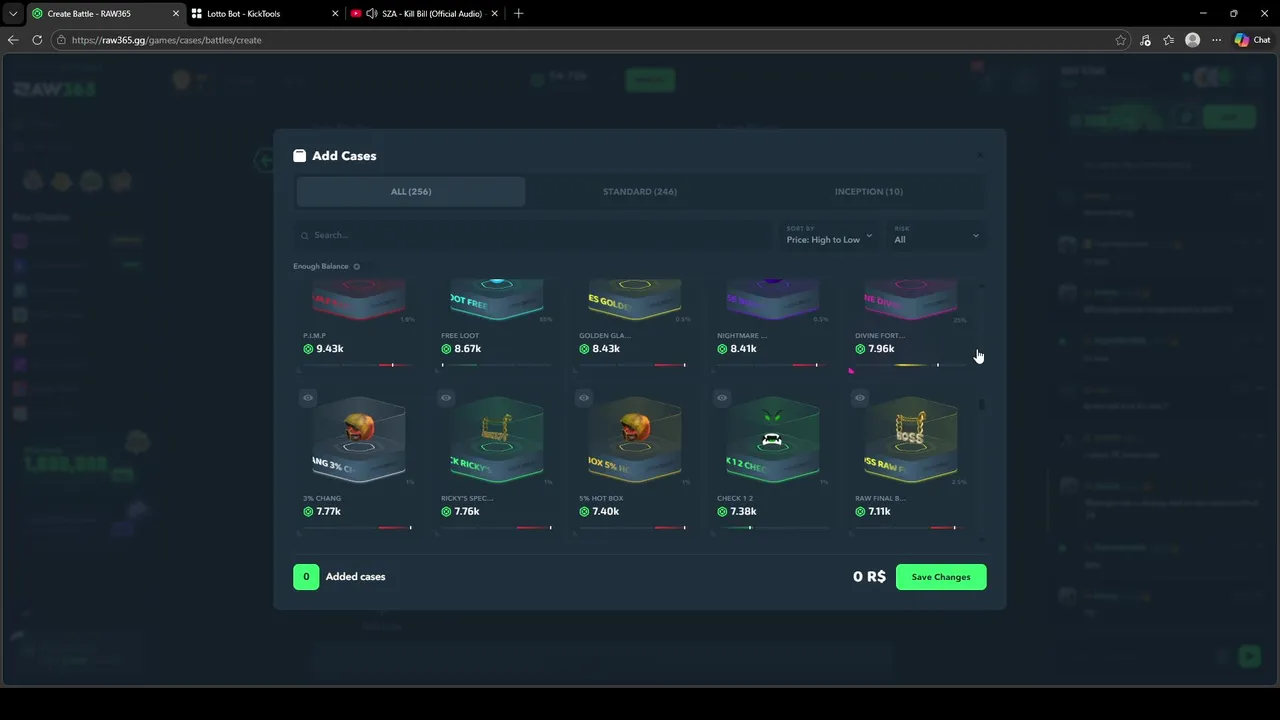Open the Risk filter dropdown
Viewport: 1280px width, 720px height.
click(936, 235)
